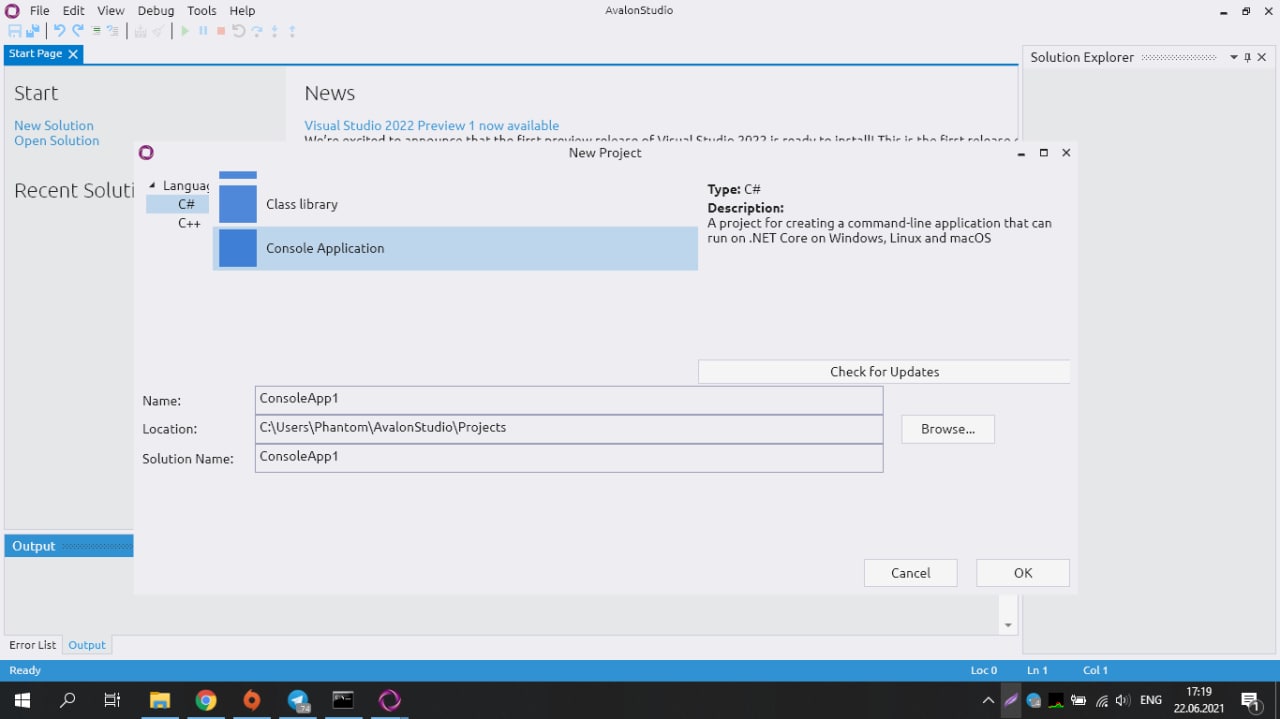Switch to the Error List tab
Screen dimensions: 1280x719
33,645
